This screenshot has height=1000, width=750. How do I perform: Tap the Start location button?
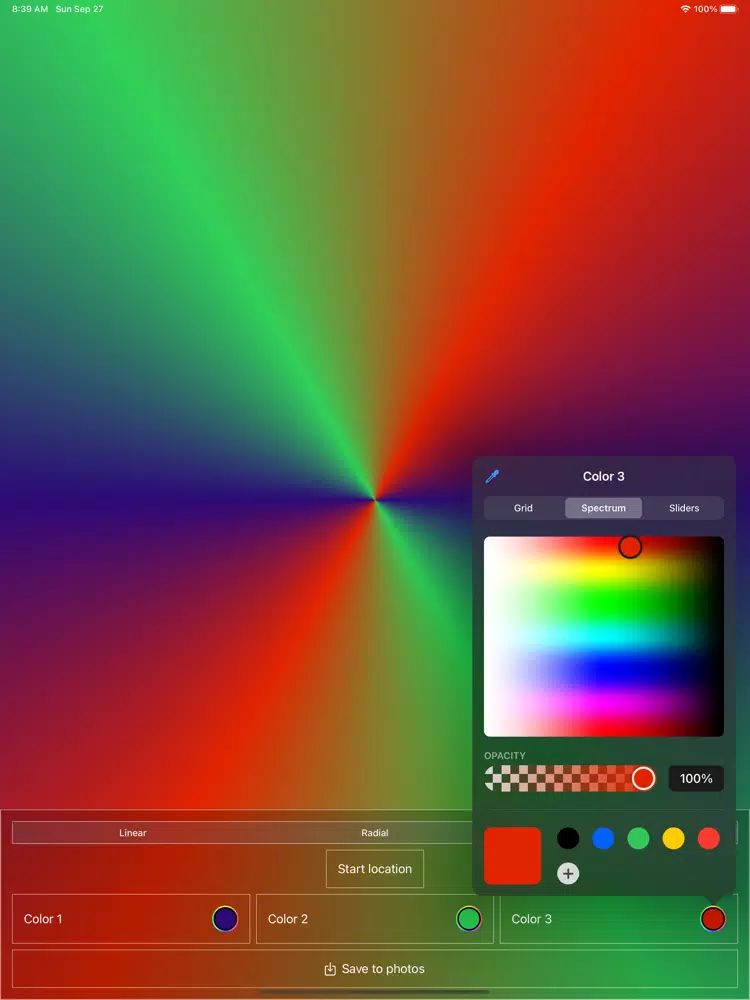tap(375, 869)
